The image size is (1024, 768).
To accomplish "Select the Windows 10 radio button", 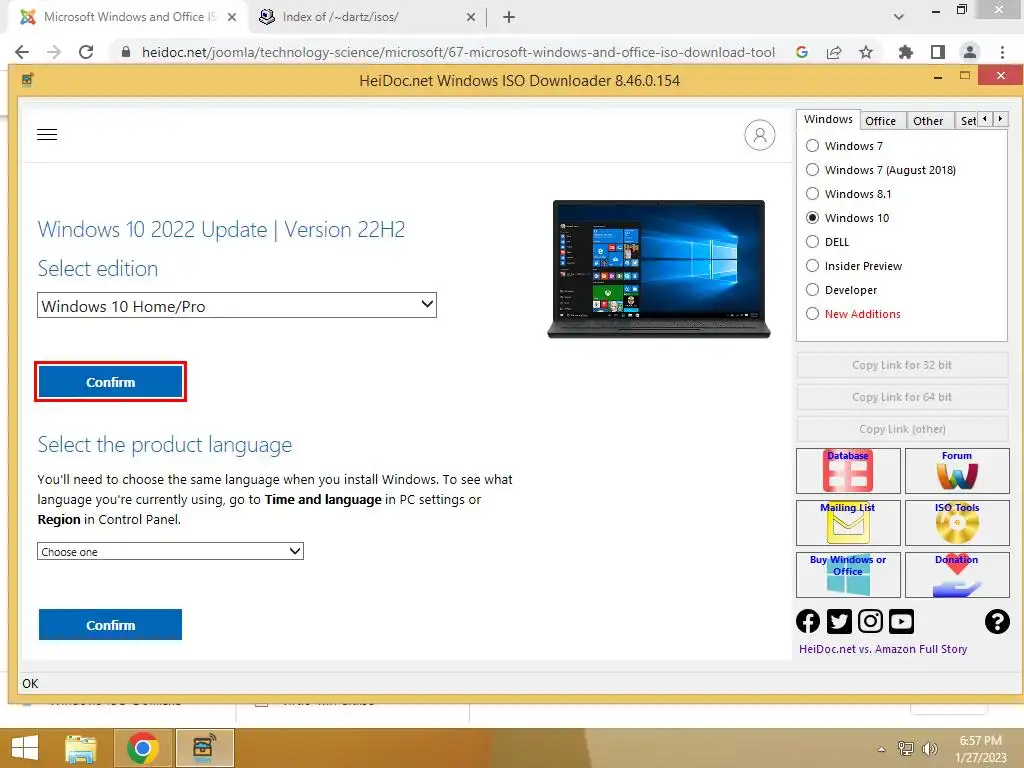I will pyautogui.click(x=812, y=218).
